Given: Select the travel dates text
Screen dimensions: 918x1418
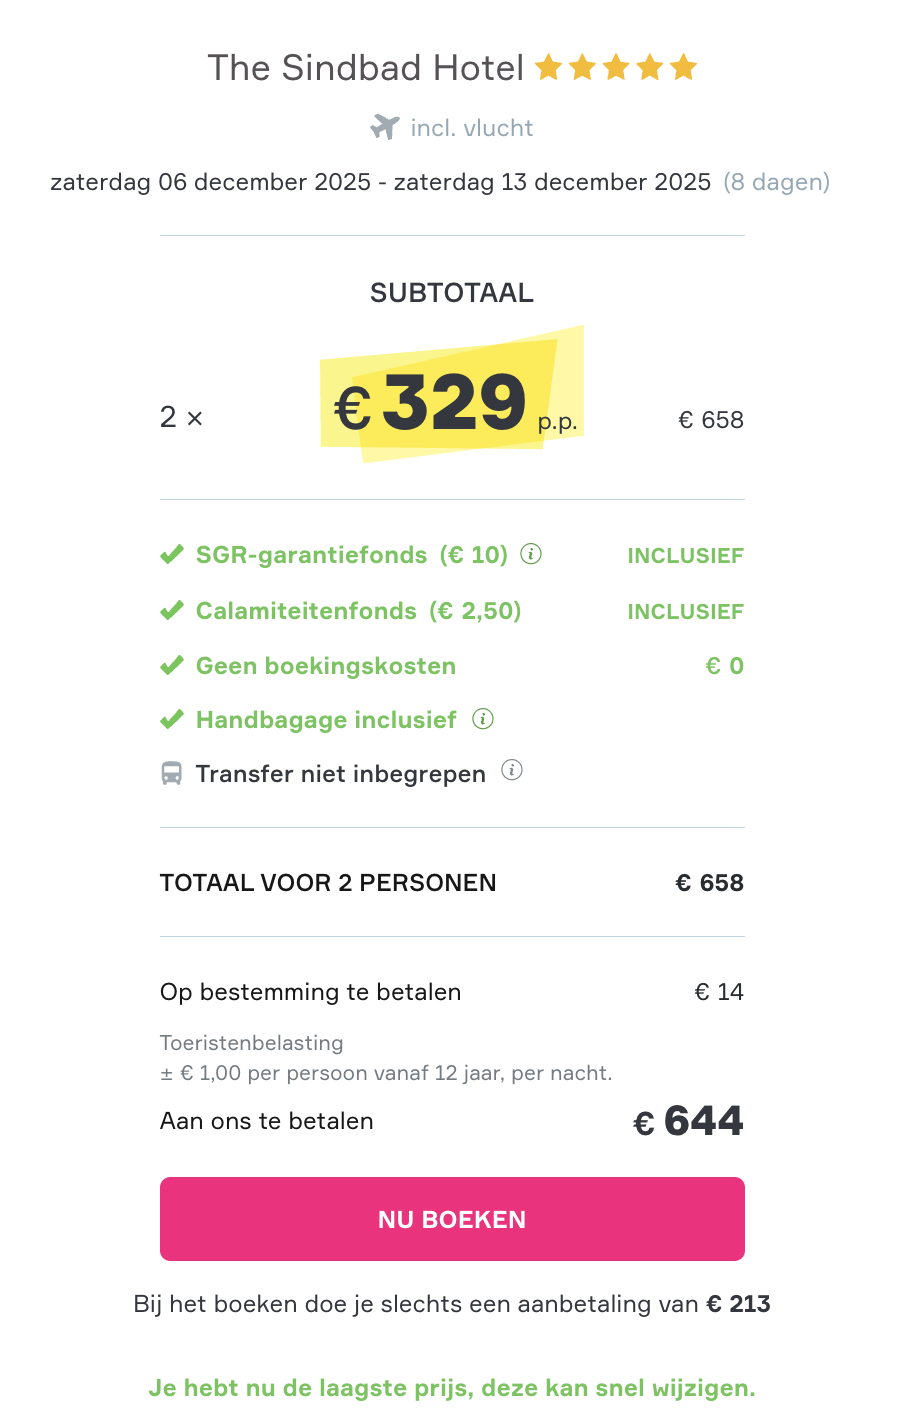Looking at the screenshot, I should point(380,182).
